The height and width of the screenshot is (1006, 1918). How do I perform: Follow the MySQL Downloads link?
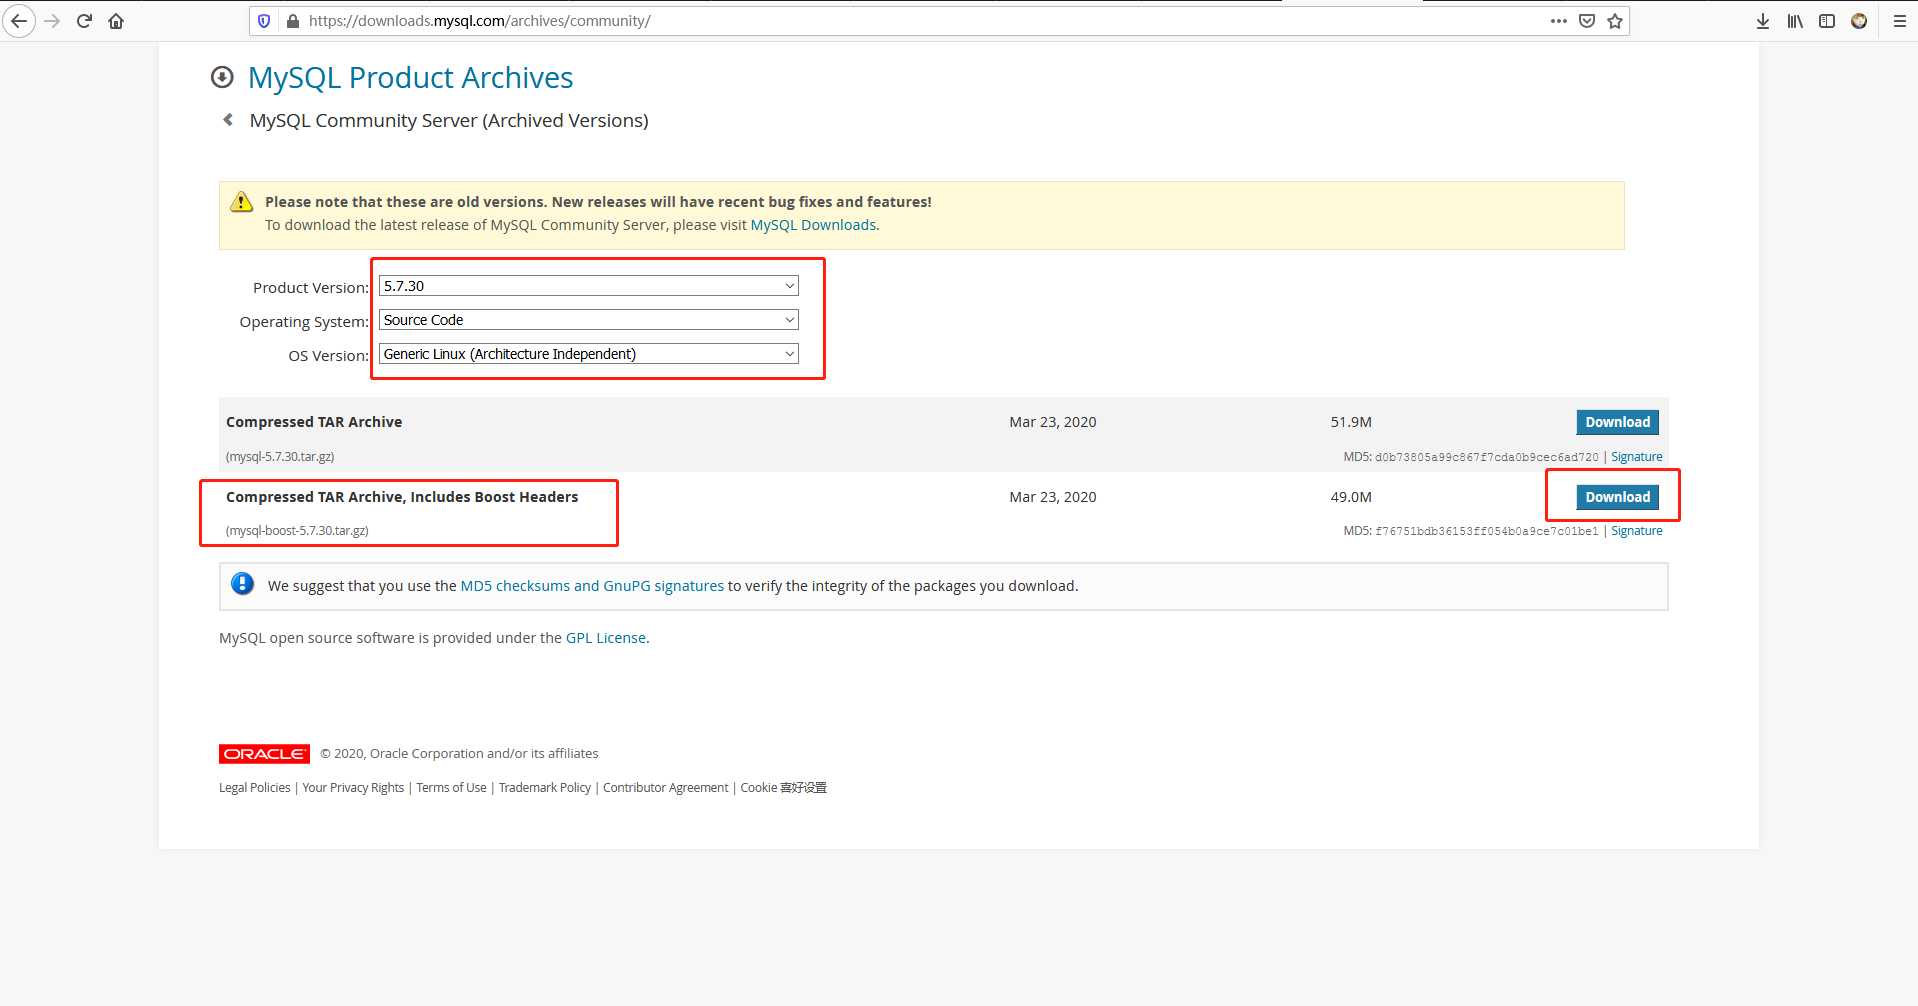813,225
